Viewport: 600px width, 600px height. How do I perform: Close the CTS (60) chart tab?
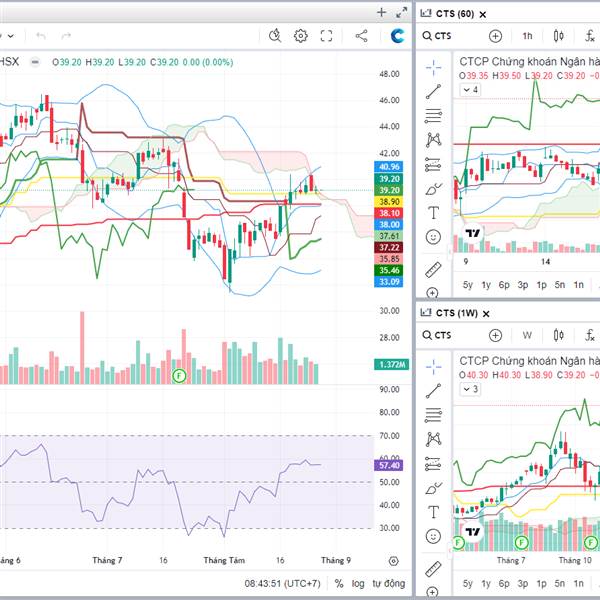pyautogui.click(x=483, y=15)
